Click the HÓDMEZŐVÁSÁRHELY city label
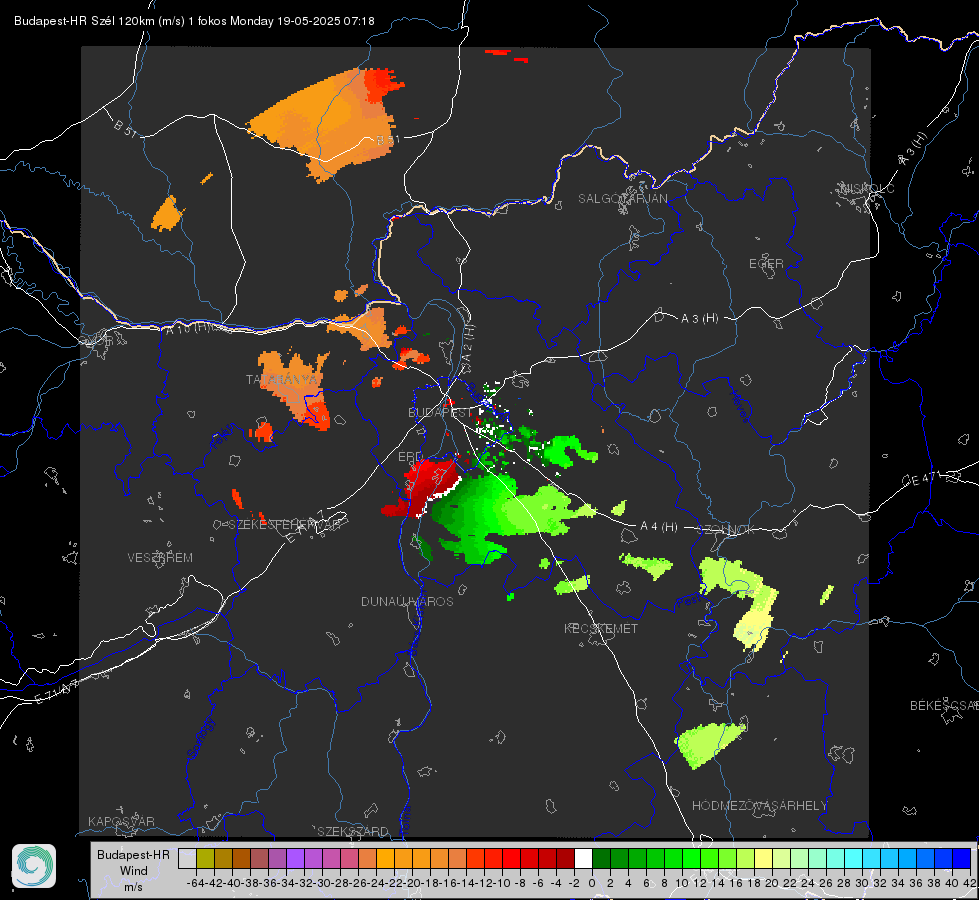The width and height of the screenshot is (979, 900). click(x=759, y=806)
